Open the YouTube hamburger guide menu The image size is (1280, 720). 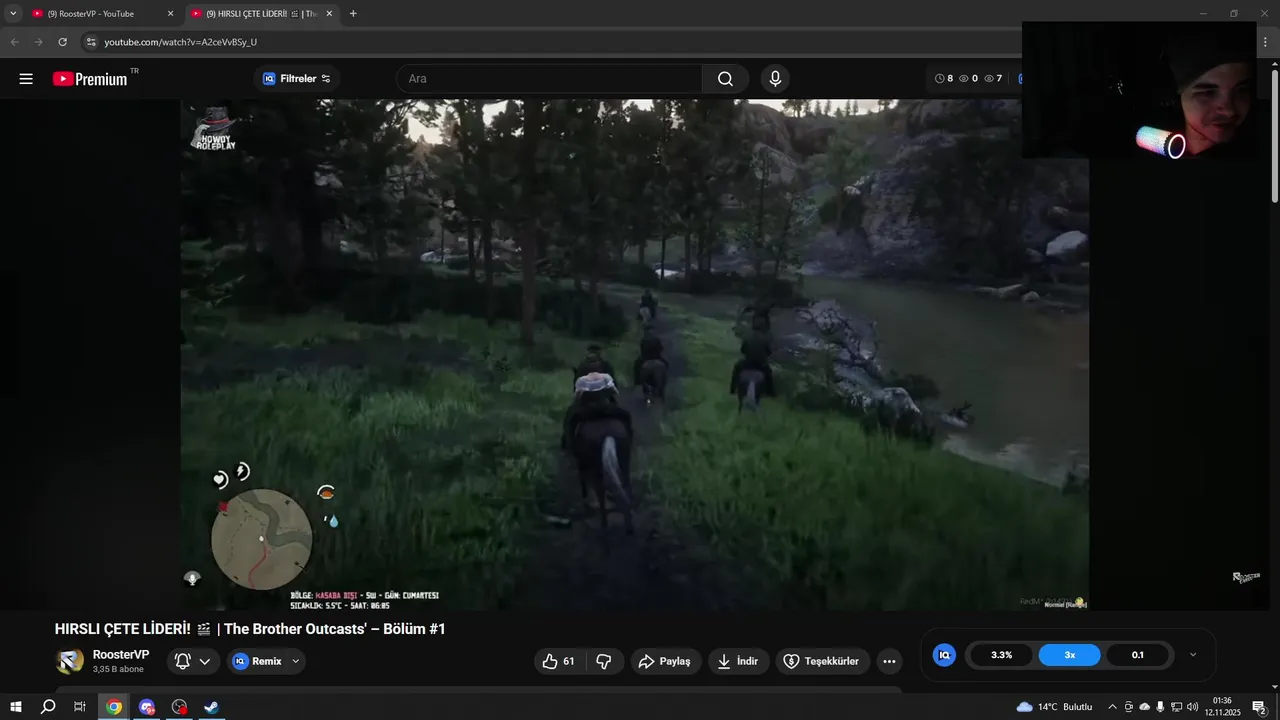[26, 79]
